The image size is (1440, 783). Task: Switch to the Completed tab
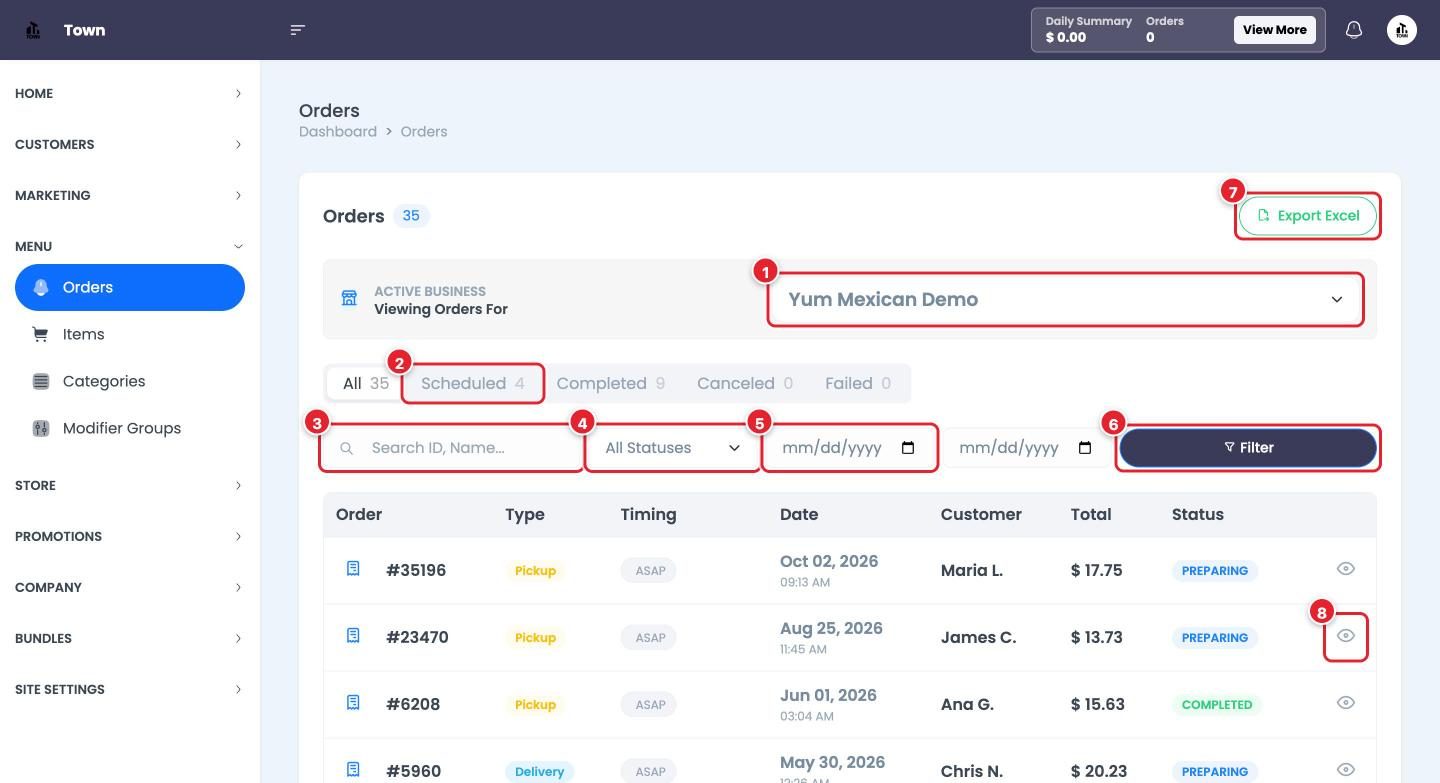pyautogui.click(x=610, y=383)
